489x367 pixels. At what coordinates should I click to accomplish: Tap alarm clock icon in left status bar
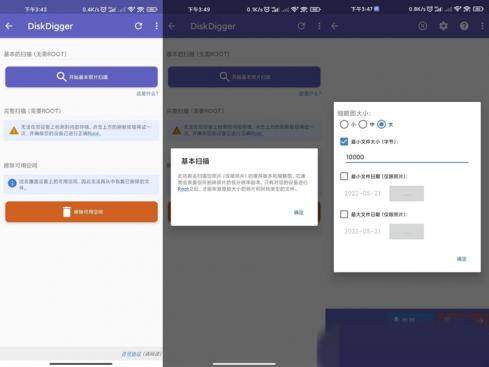pyautogui.click(x=103, y=9)
